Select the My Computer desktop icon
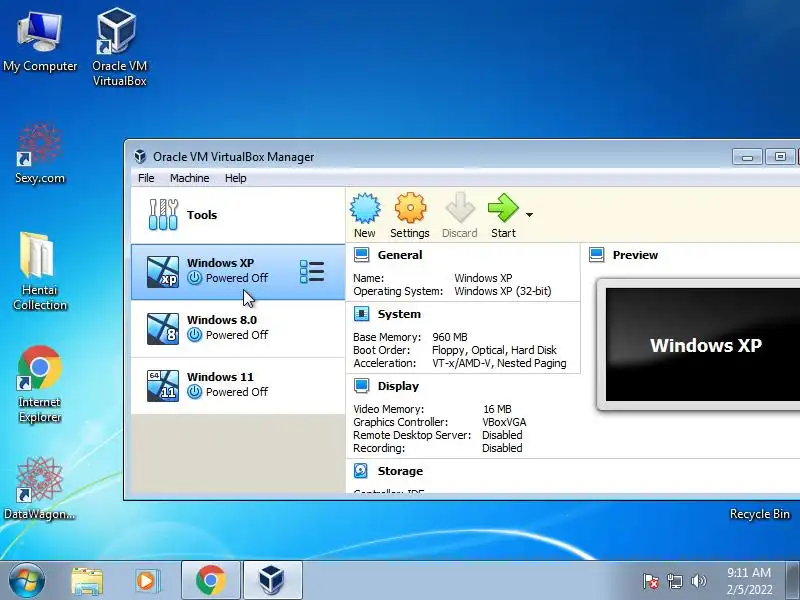This screenshot has width=800, height=600. [x=40, y=43]
